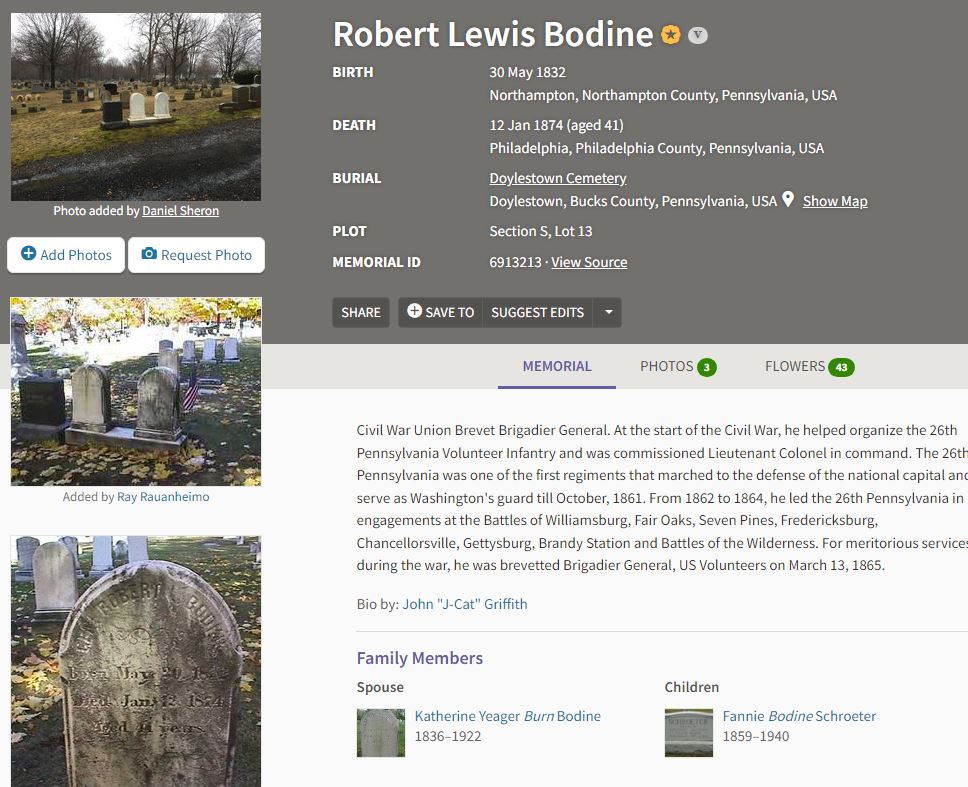Select the Memorial tab
Screen dimensions: 968x787
(x=557, y=367)
